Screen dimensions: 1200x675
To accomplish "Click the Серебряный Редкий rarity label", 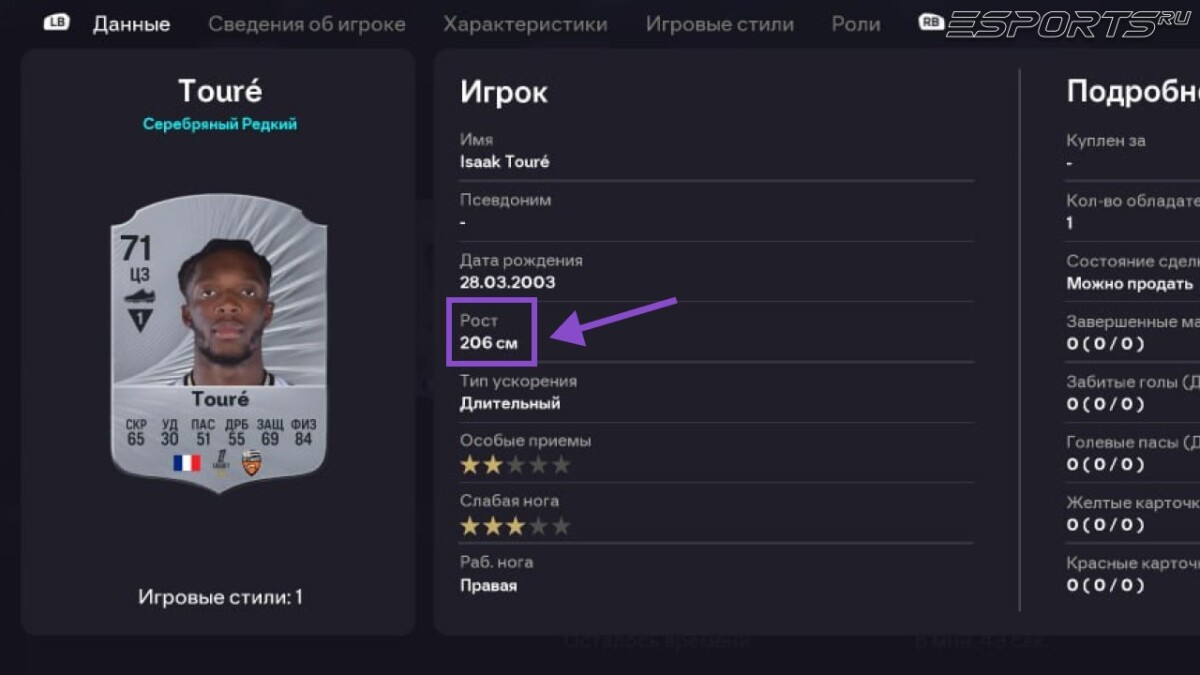I will pyautogui.click(x=221, y=126).
